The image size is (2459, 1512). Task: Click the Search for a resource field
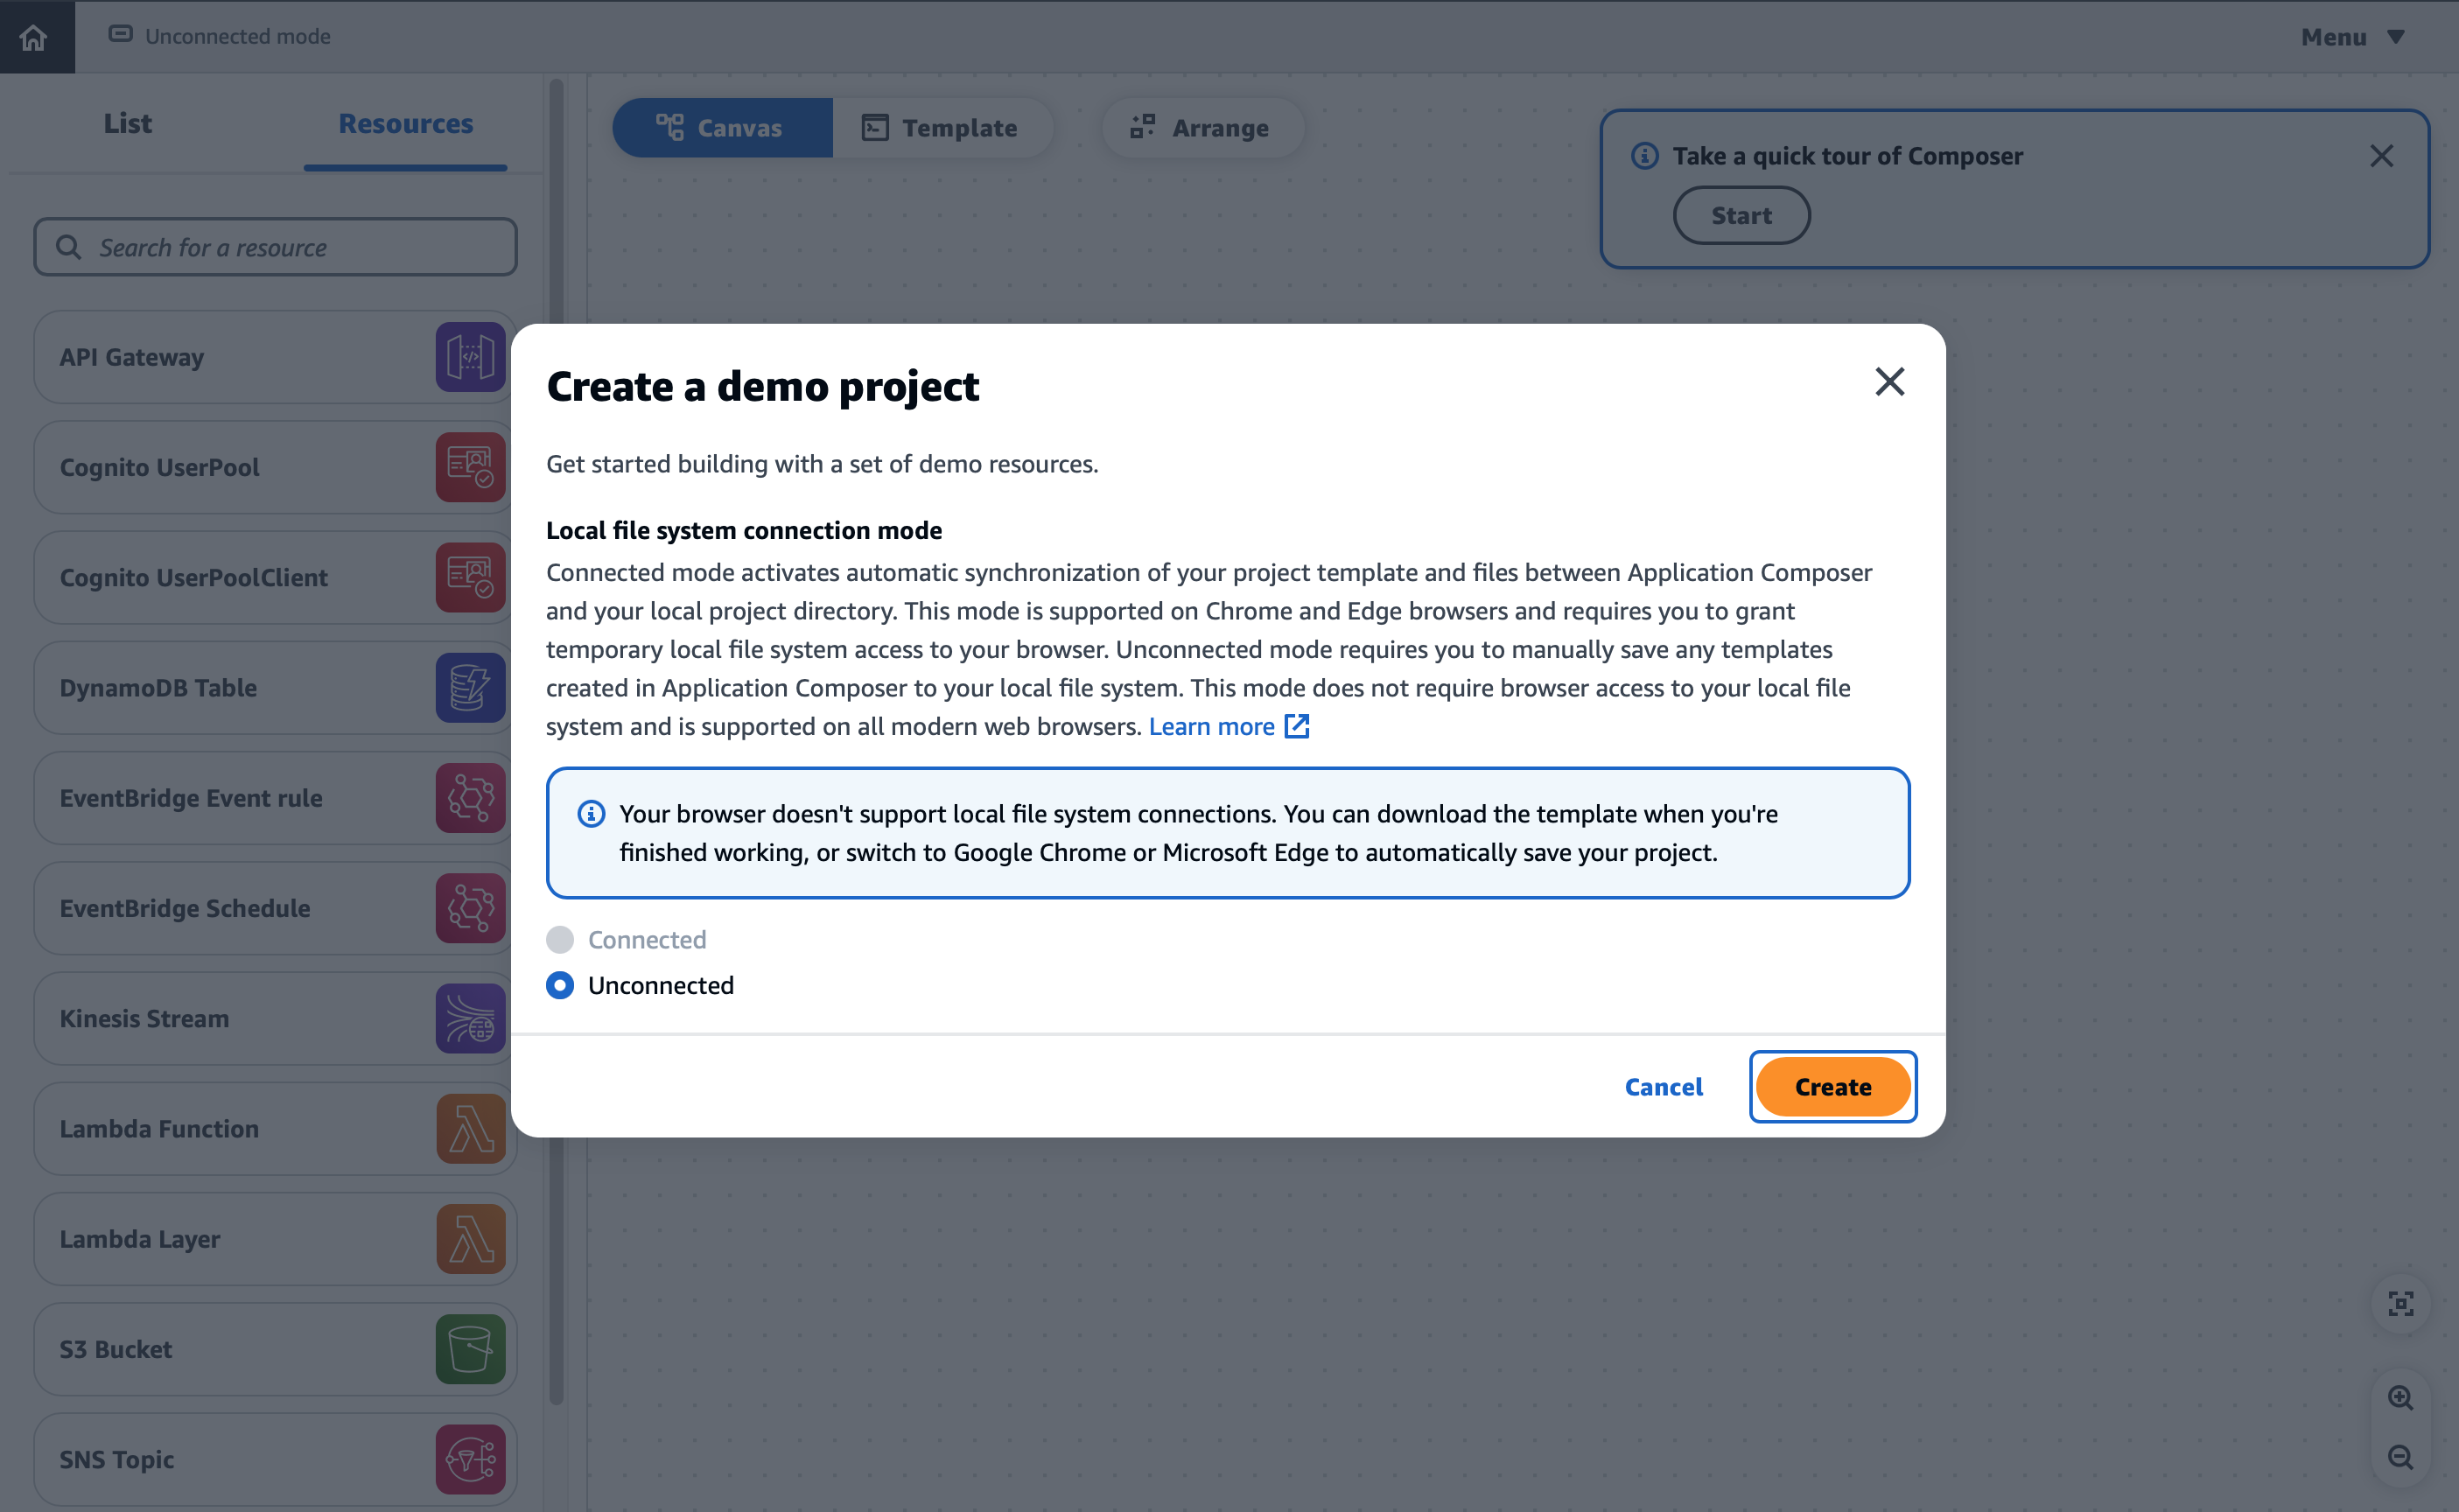click(275, 247)
